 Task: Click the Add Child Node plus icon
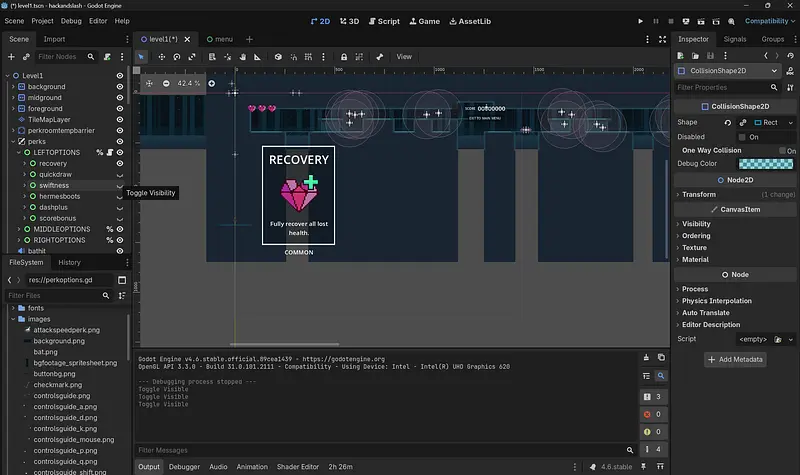11,57
